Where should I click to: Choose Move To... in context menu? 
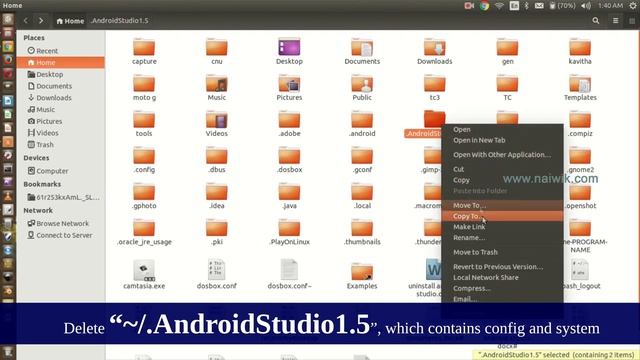(502, 205)
